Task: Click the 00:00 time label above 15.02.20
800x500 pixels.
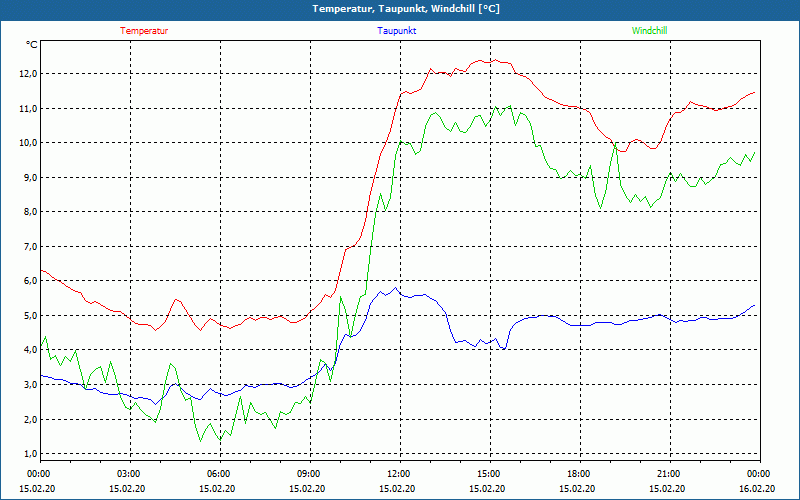Action: tap(38, 473)
